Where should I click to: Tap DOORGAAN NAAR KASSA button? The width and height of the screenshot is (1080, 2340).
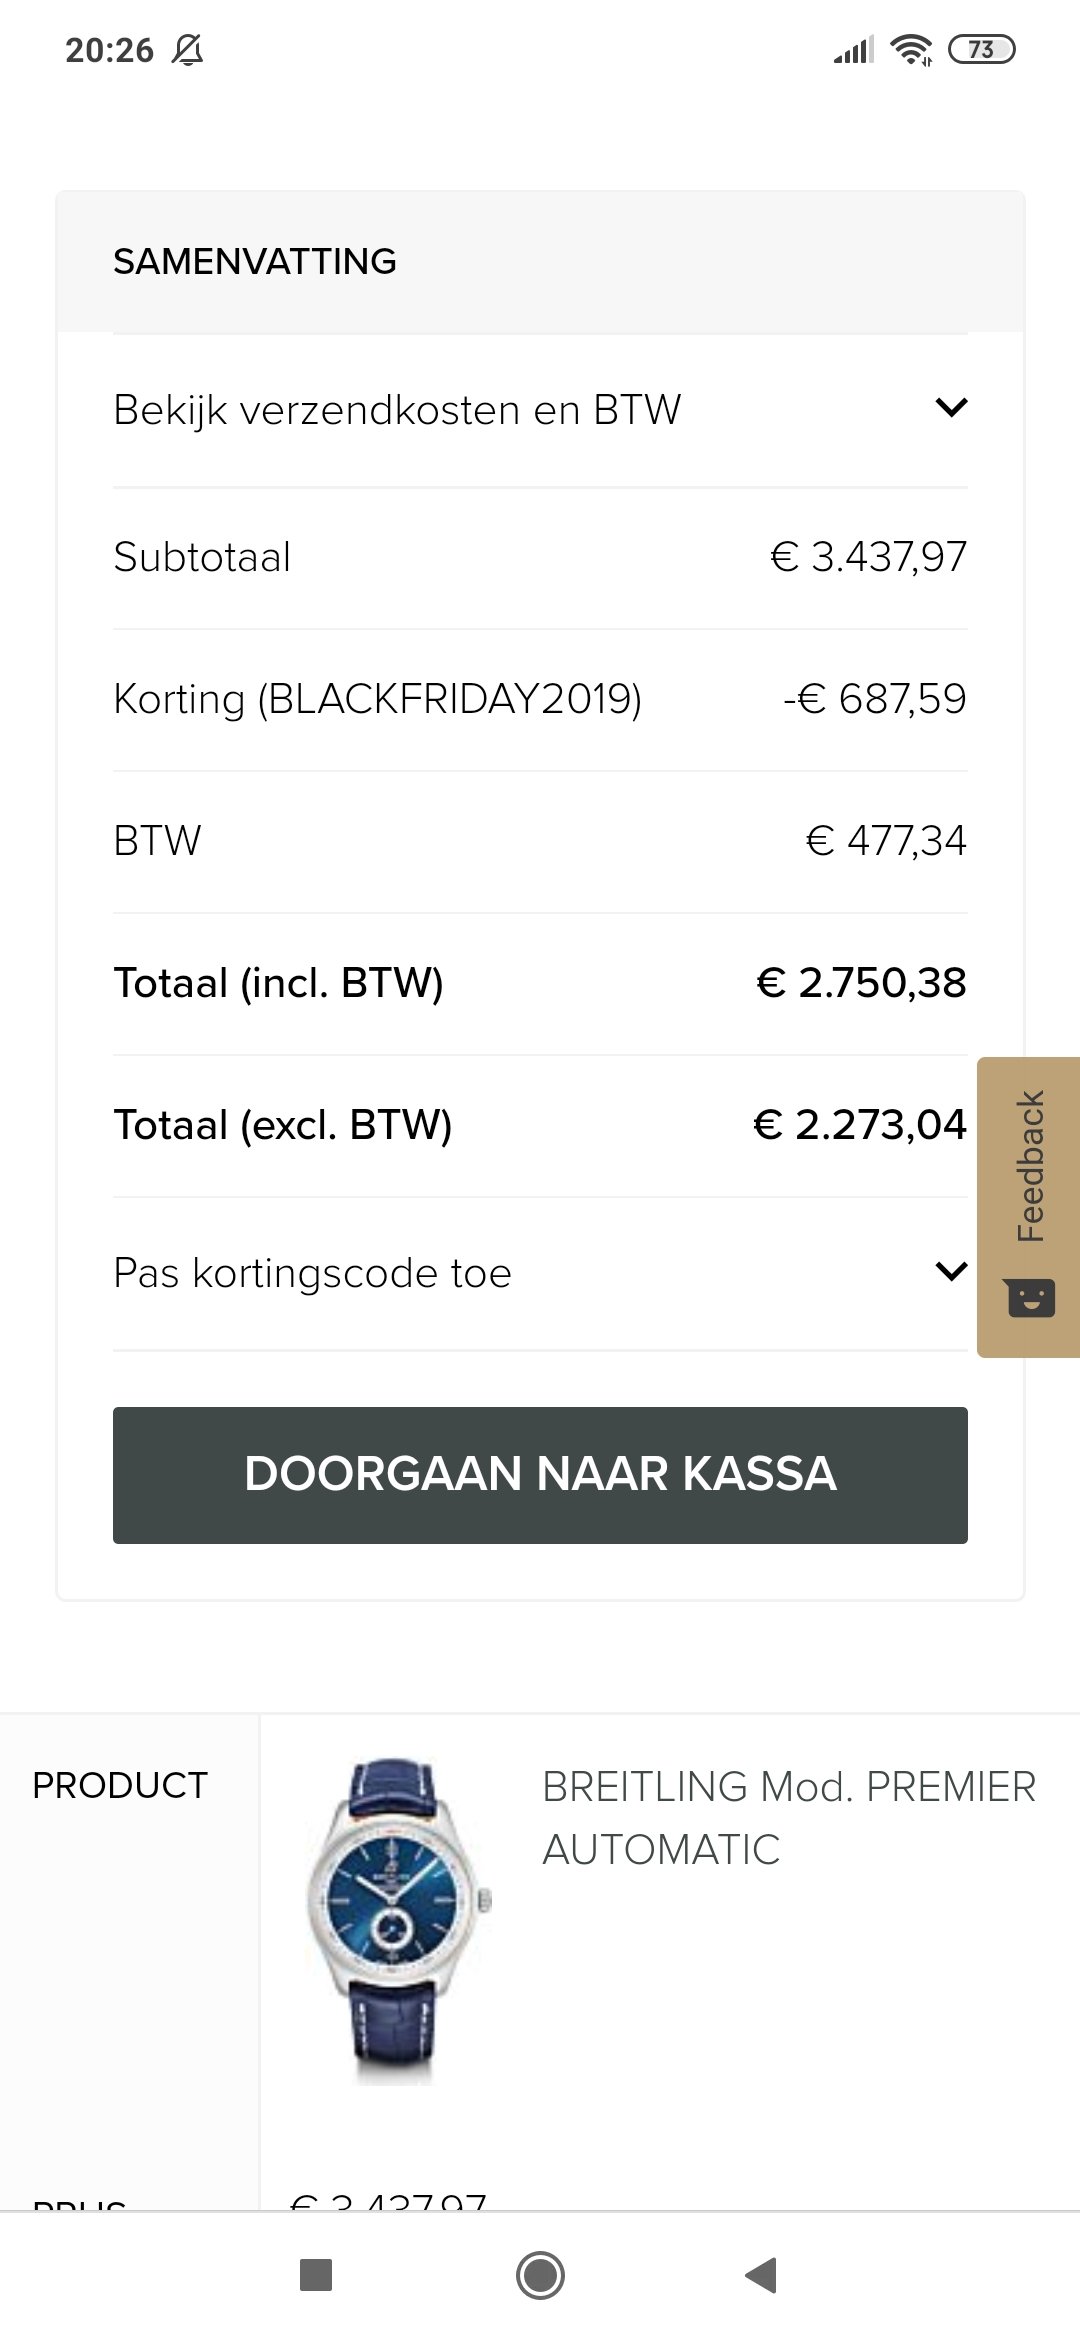(x=540, y=1475)
